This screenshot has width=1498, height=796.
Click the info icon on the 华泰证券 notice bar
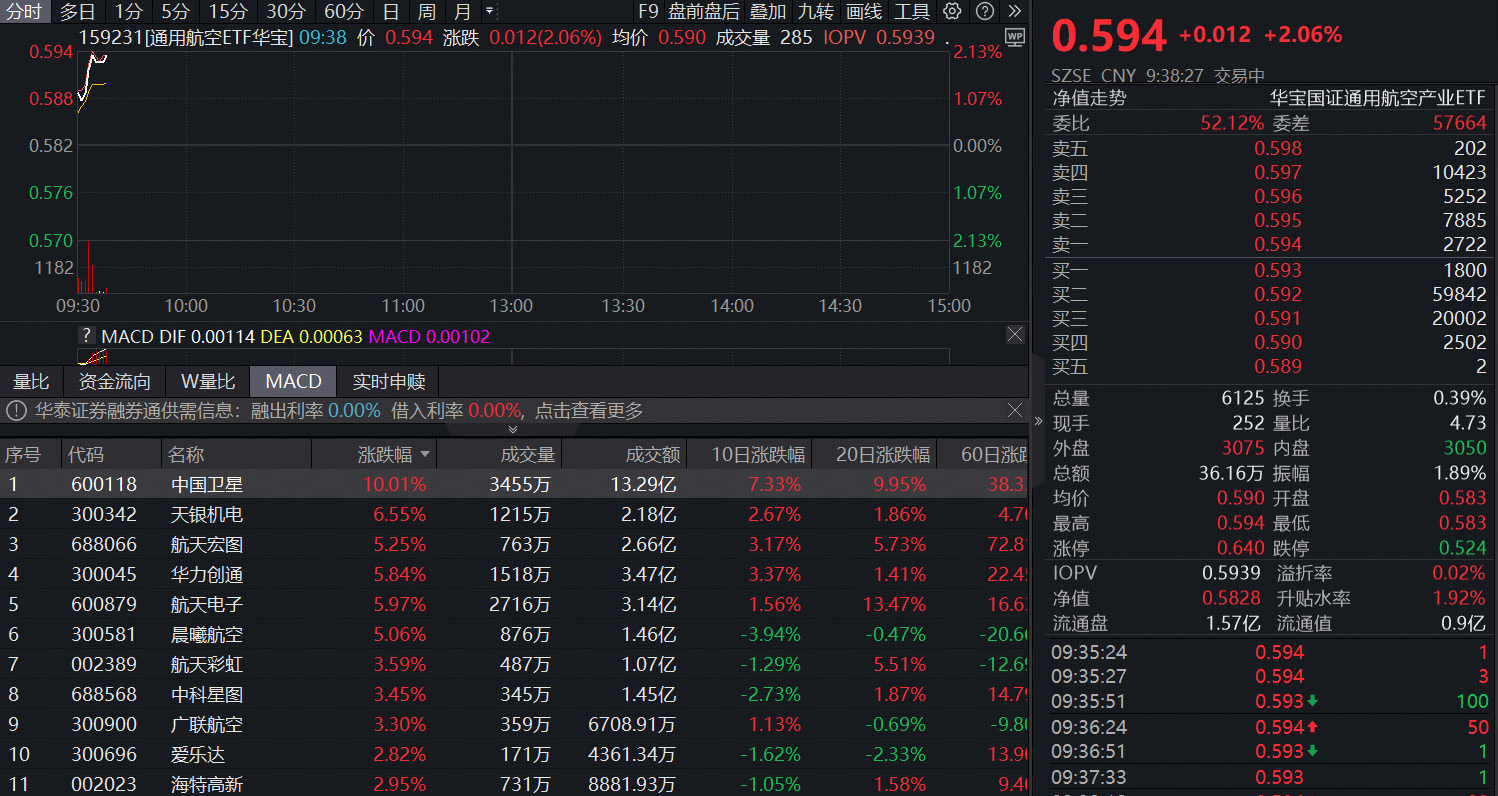(x=16, y=410)
